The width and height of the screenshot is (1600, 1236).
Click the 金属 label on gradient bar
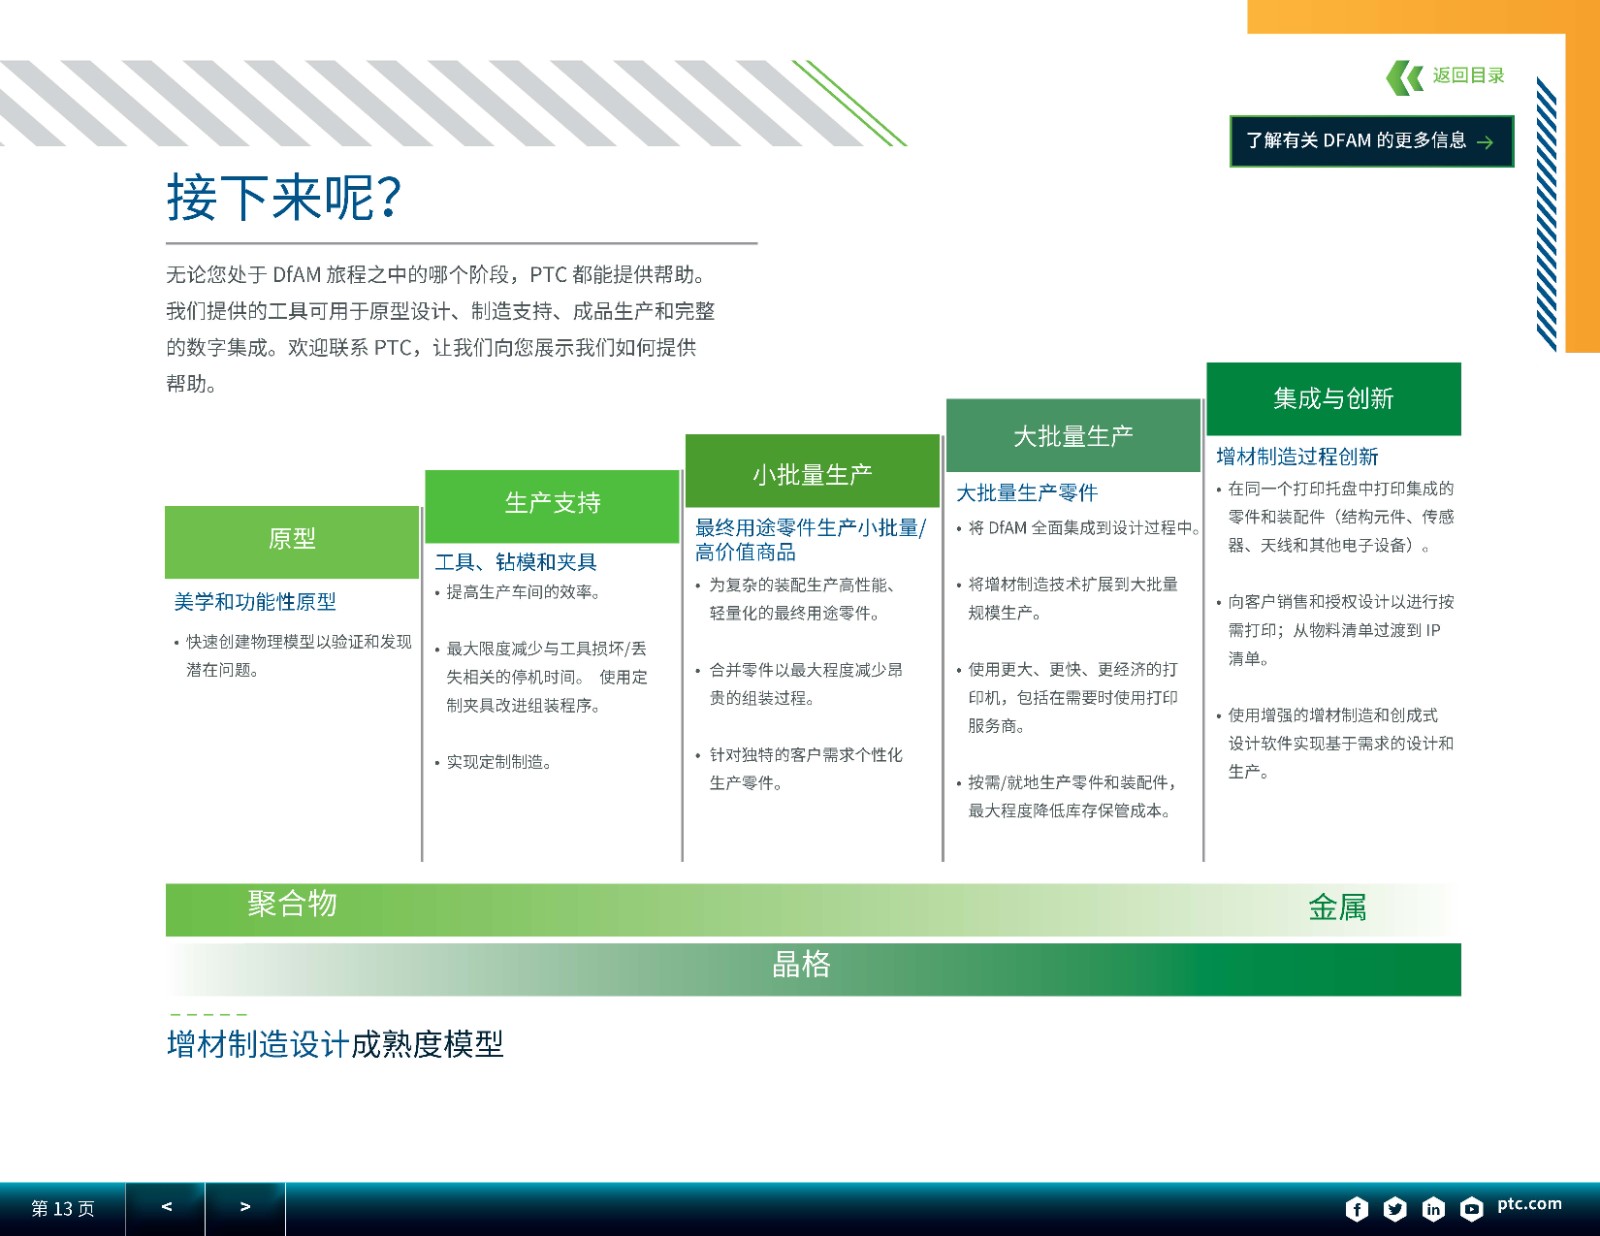pyautogui.click(x=1337, y=908)
